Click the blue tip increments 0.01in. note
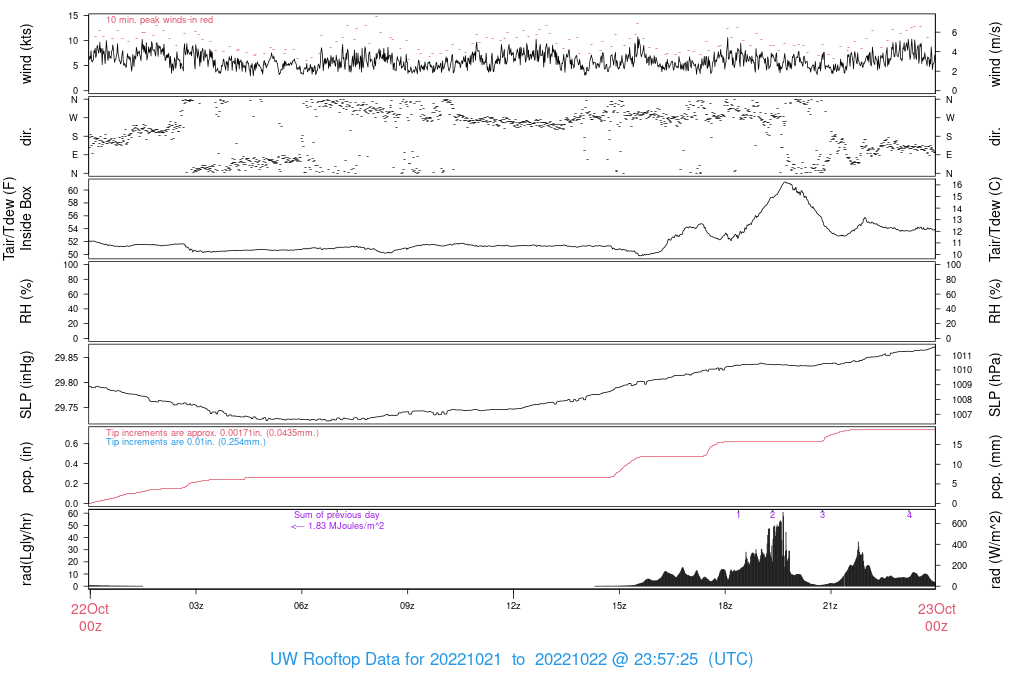Screen dimensions: 1024x700 coord(186,441)
